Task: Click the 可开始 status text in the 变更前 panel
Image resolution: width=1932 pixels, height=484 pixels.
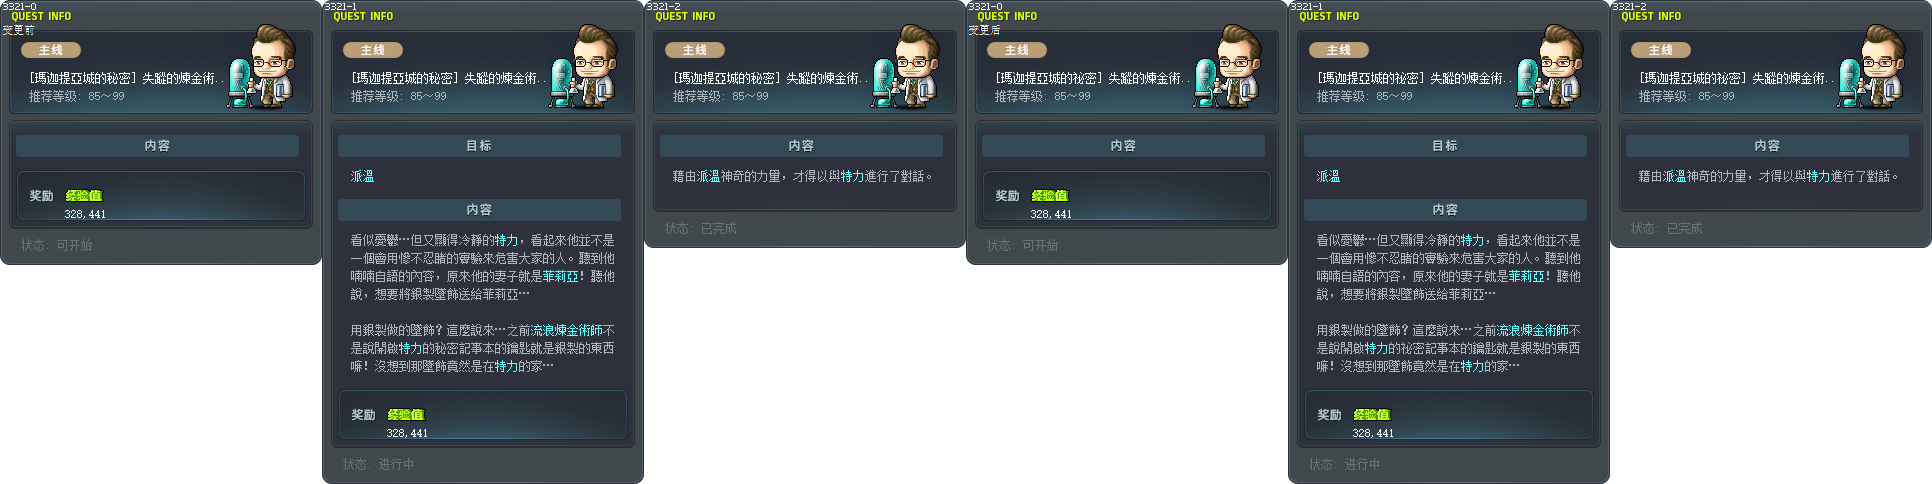Action: (74, 245)
